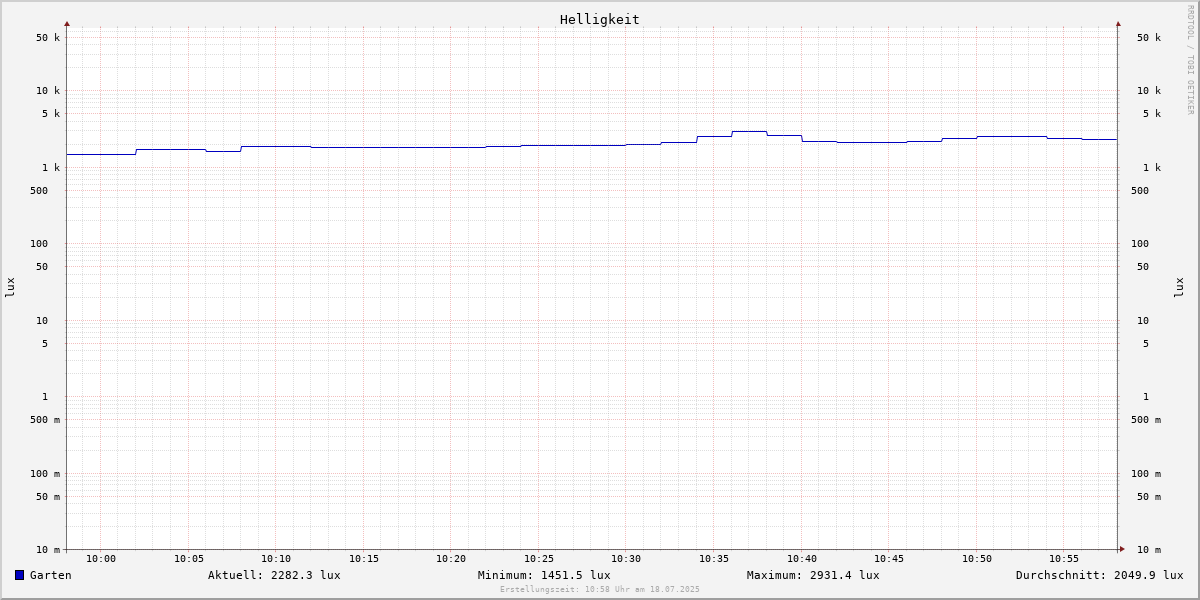Click the Erstellungszeit timestamp footer text
The image size is (1200, 600).
point(600,590)
